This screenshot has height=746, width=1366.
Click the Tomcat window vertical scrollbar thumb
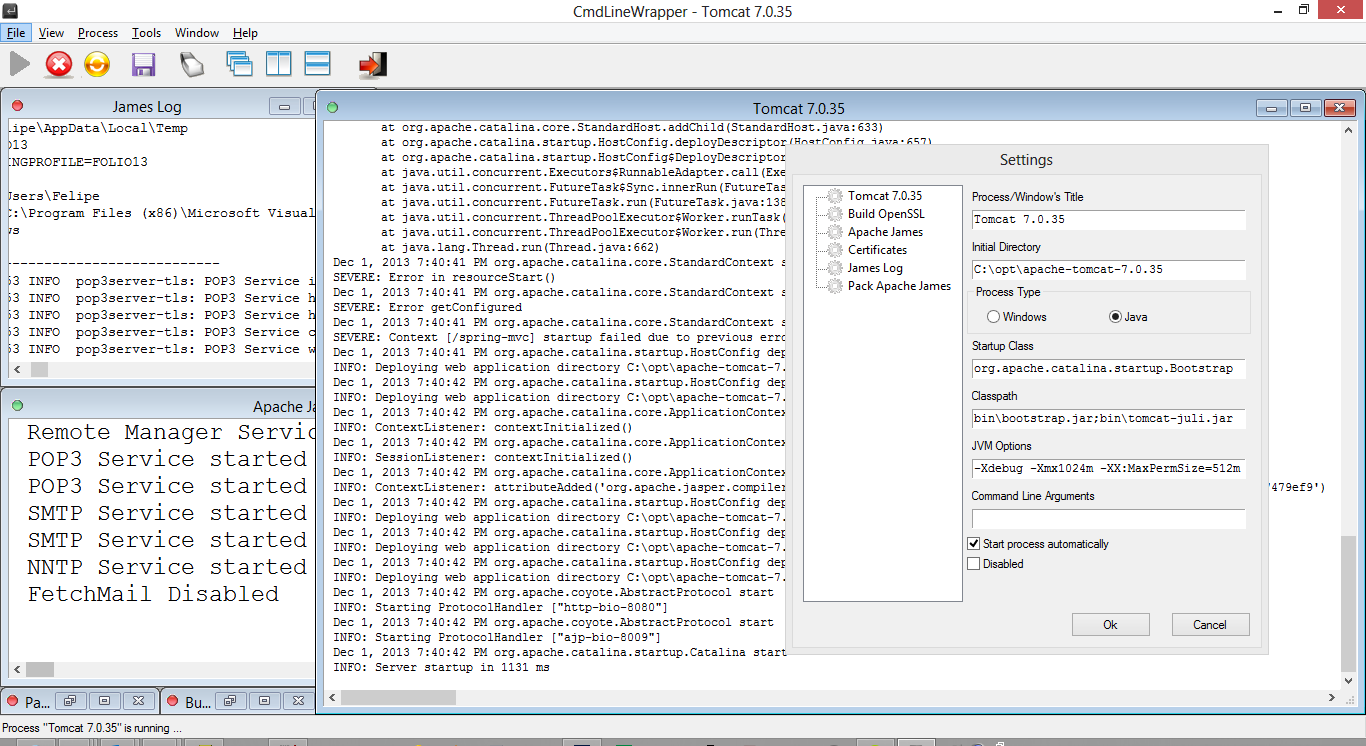1349,603
